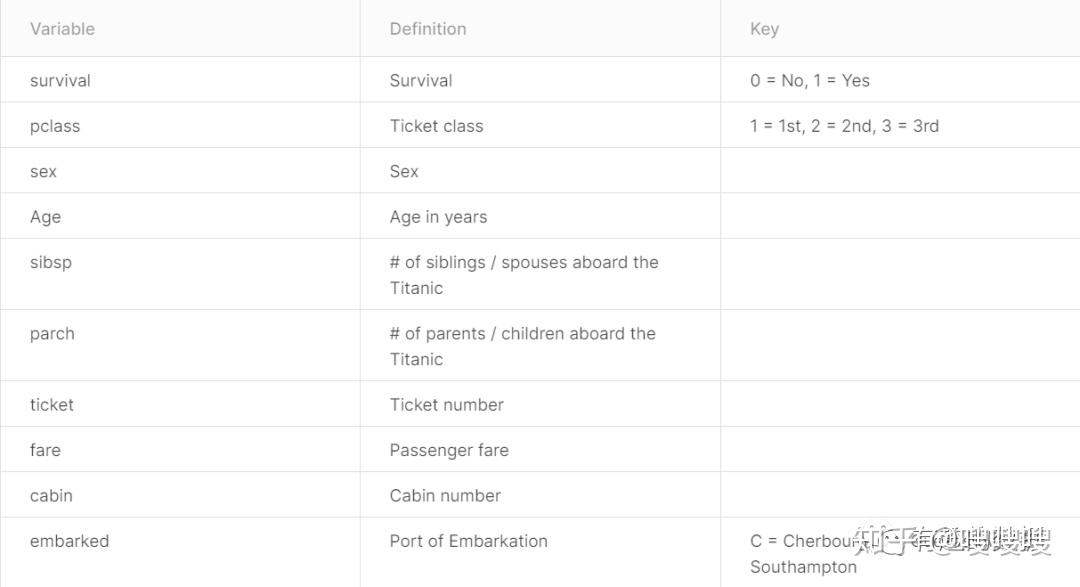Select the pclass variable cell
The height and width of the screenshot is (587, 1080).
pyautogui.click(x=55, y=126)
